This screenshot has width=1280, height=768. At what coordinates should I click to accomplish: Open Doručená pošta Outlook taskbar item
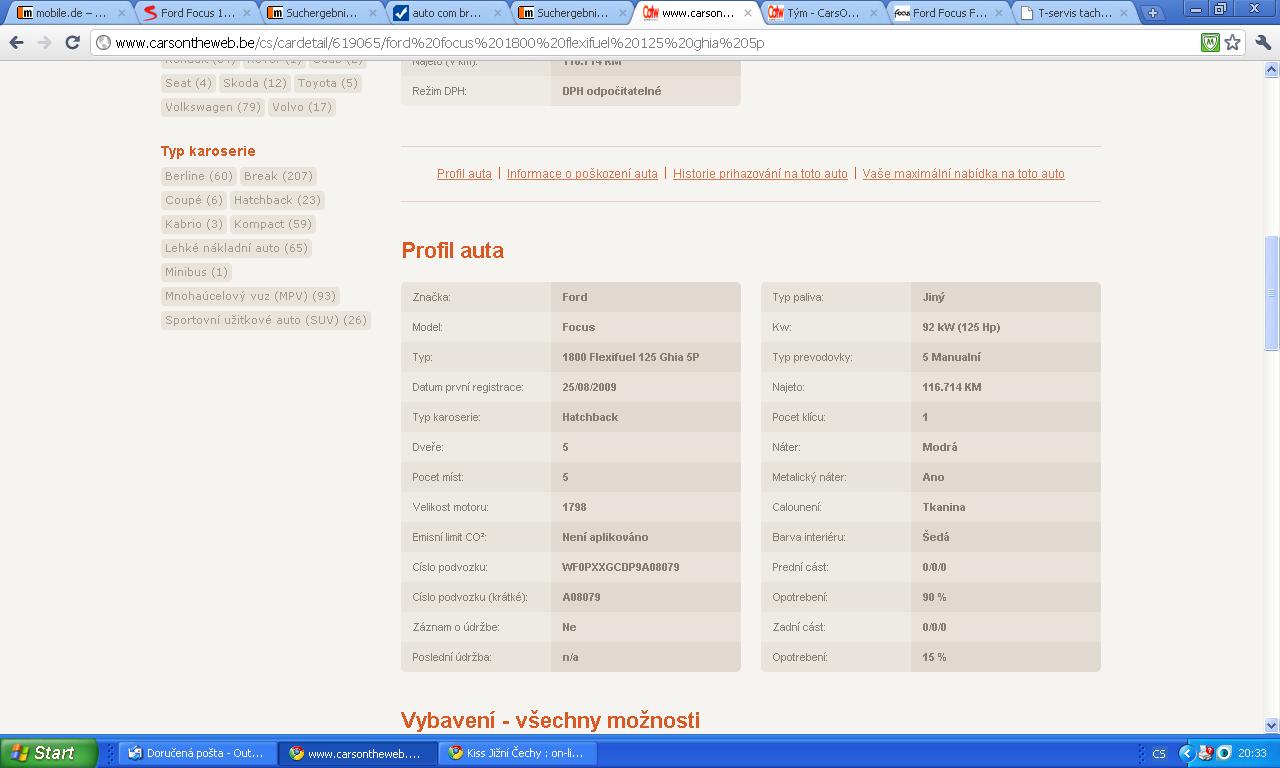click(x=197, y=753)
